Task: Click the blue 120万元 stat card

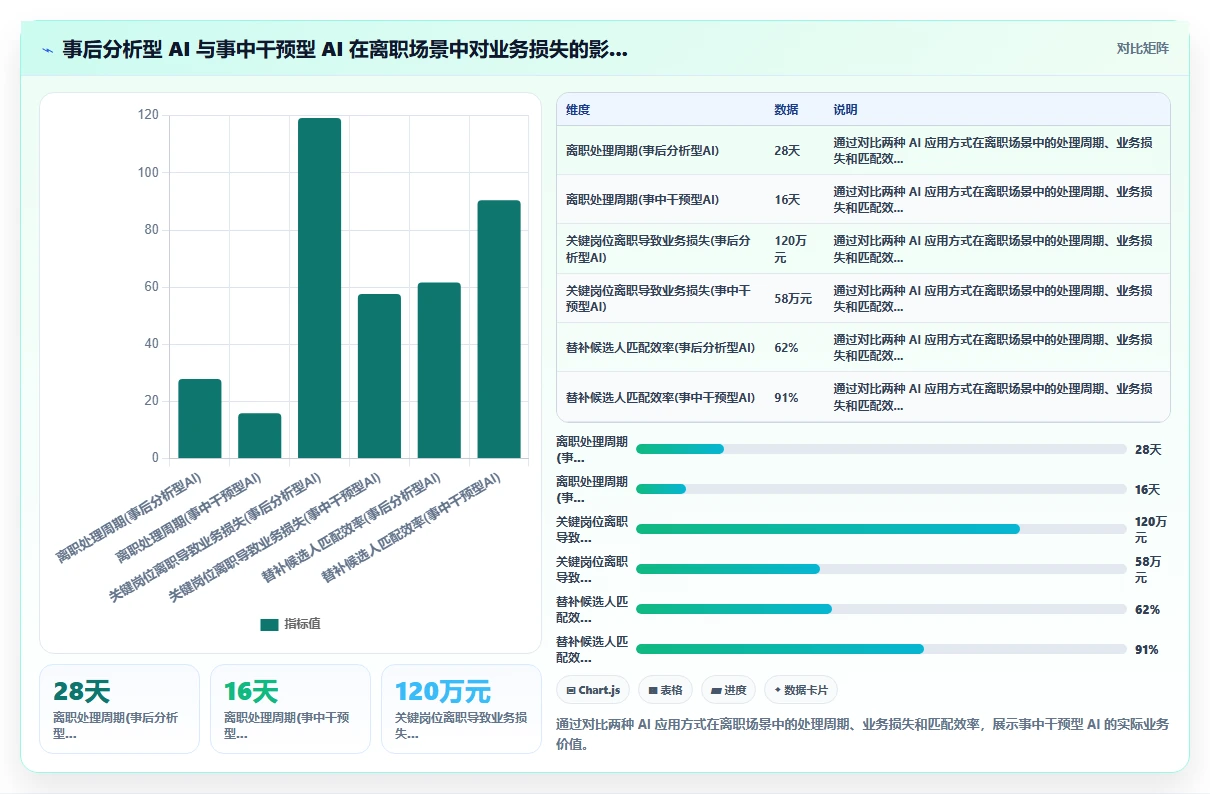Action: 461,709
